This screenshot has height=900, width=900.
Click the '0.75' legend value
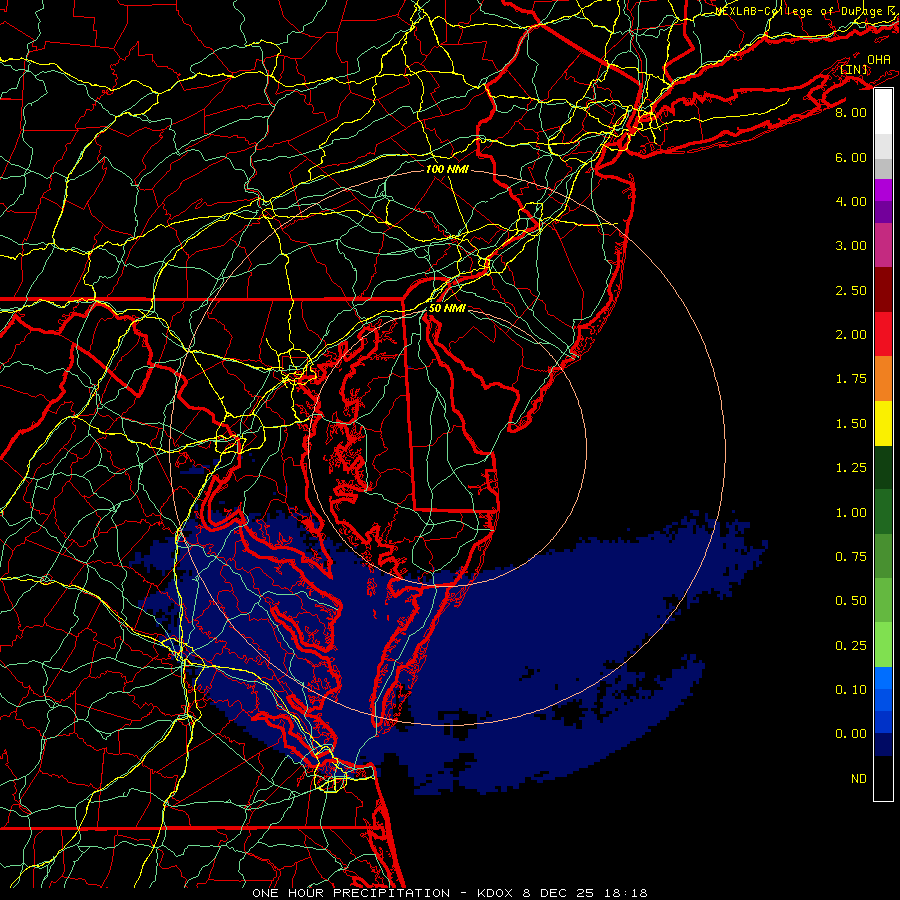click(x=851, y=557)
